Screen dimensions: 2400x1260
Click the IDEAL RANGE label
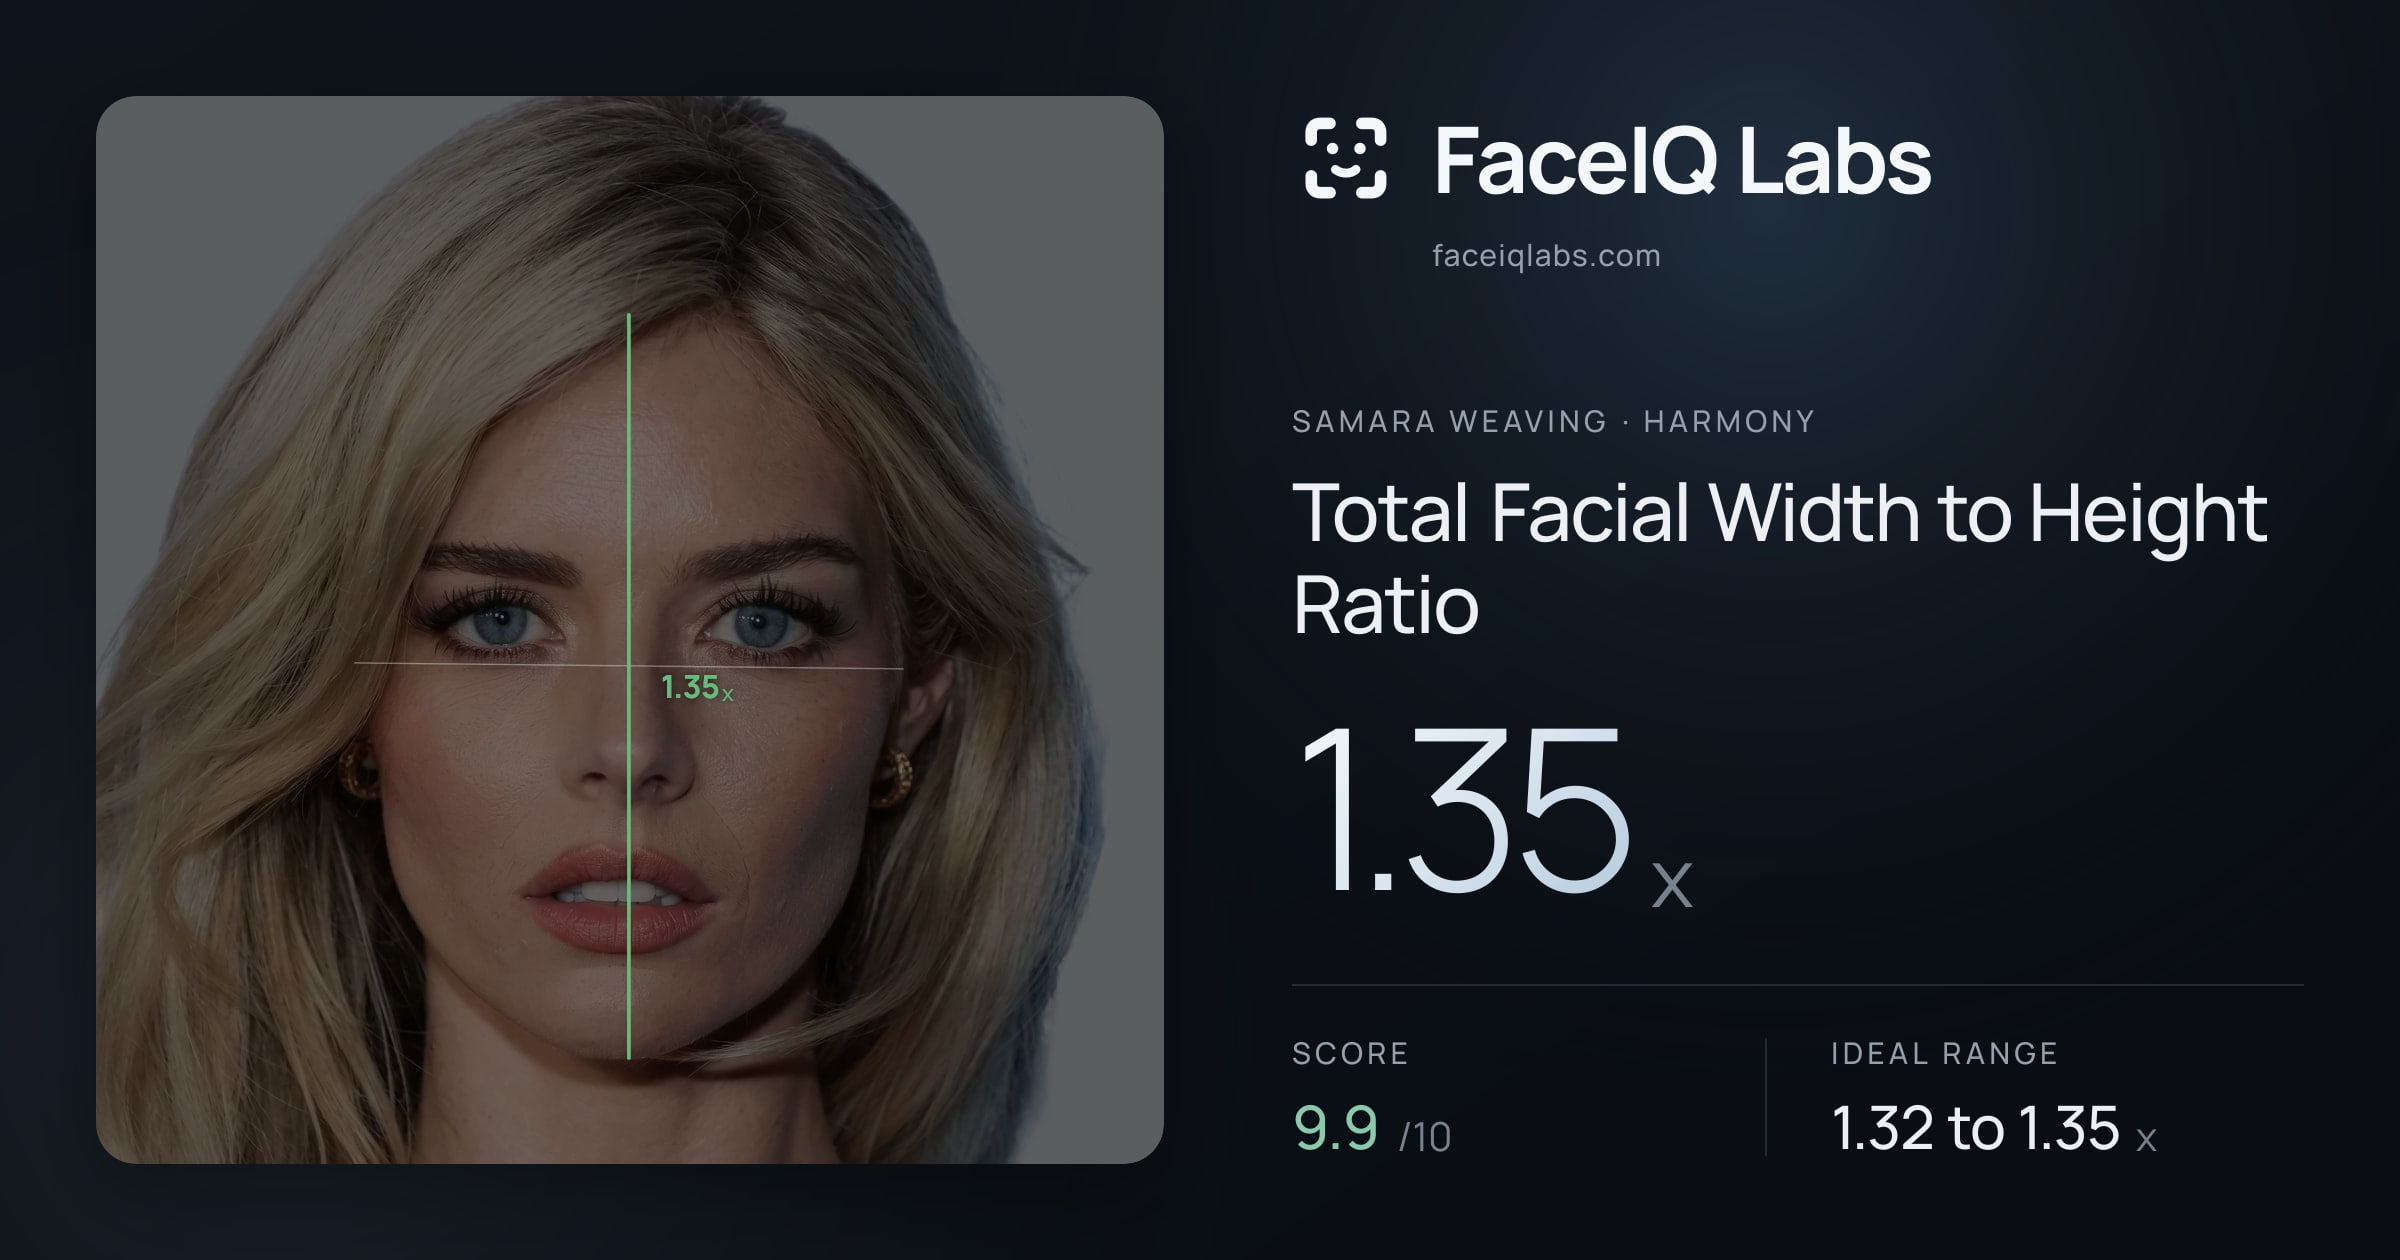click(1944, 1053)
